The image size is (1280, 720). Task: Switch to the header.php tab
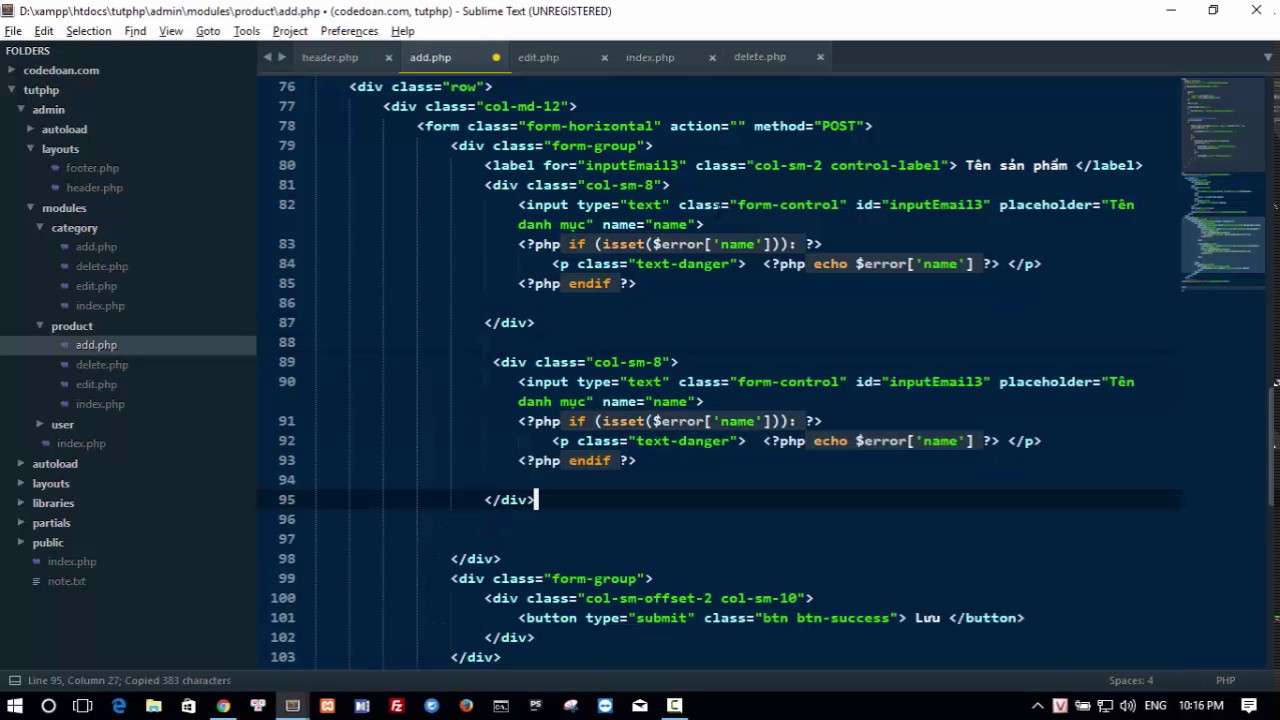[330, 58]
